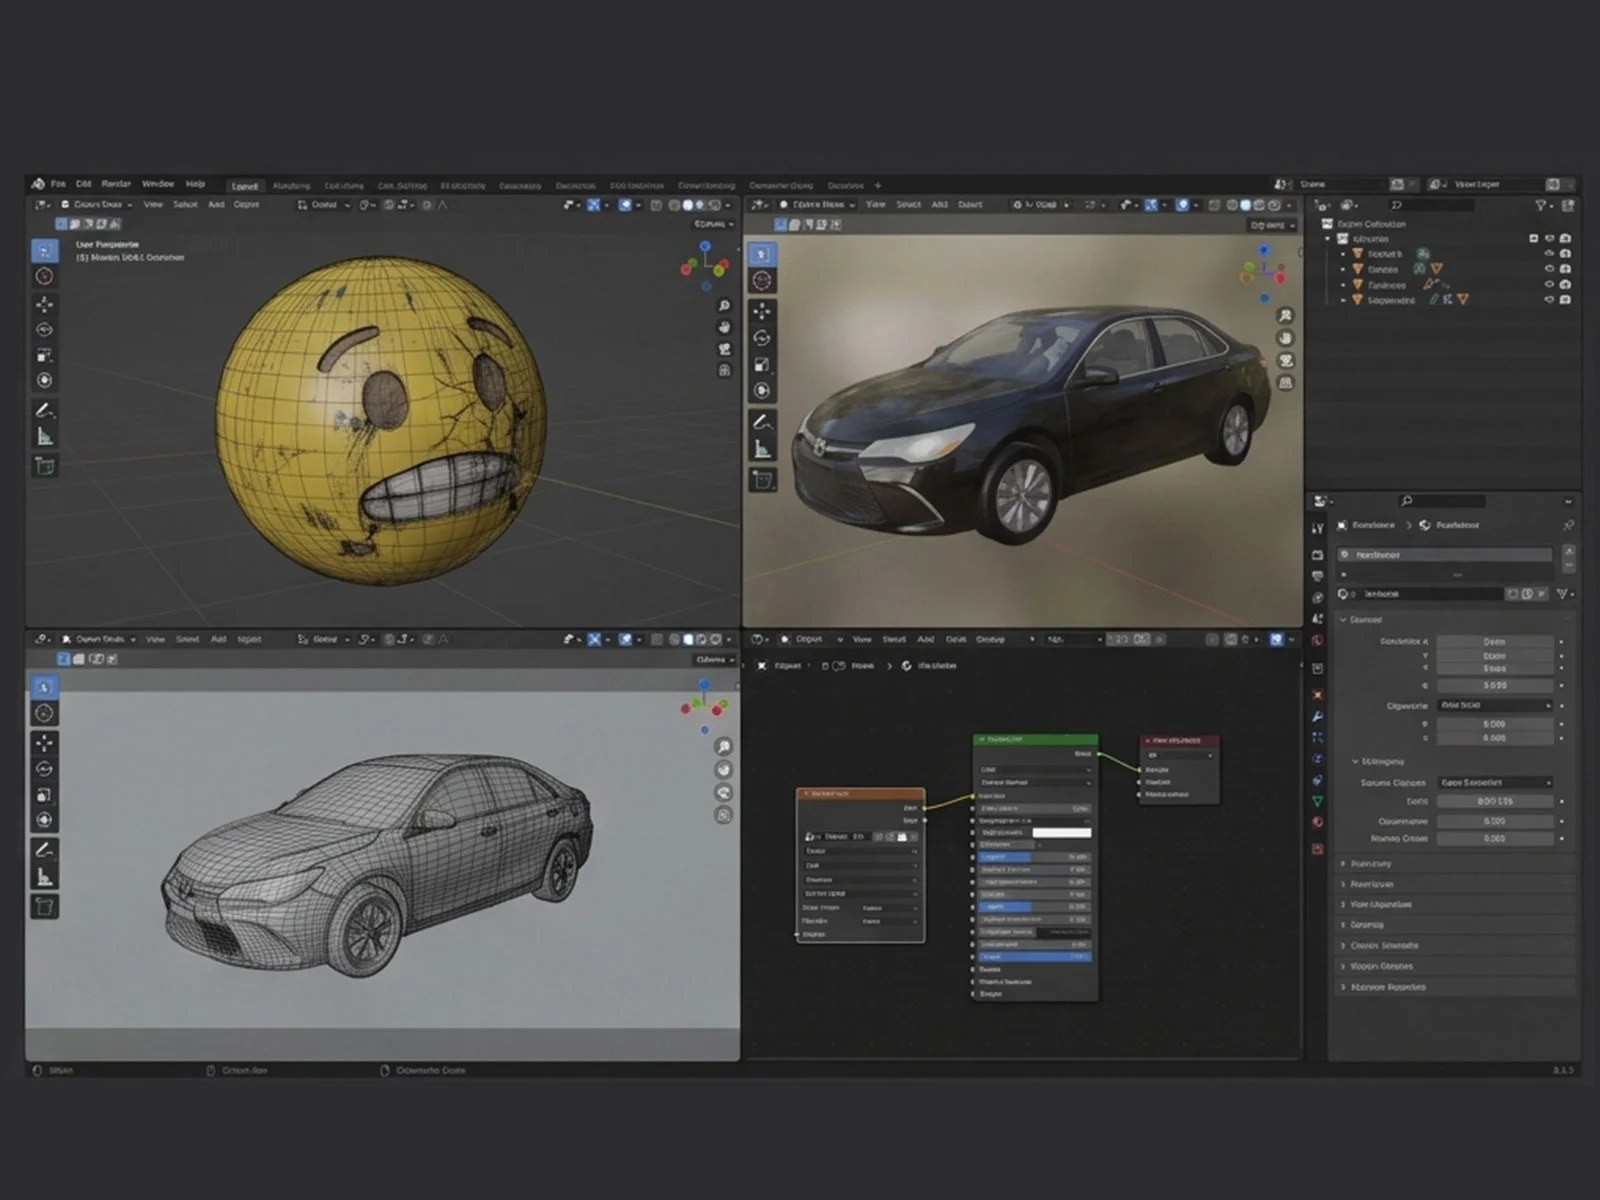Open the File menu
Image resolution: width=1600 pixels, height=1200 pixels.
(x=58, y=184)
